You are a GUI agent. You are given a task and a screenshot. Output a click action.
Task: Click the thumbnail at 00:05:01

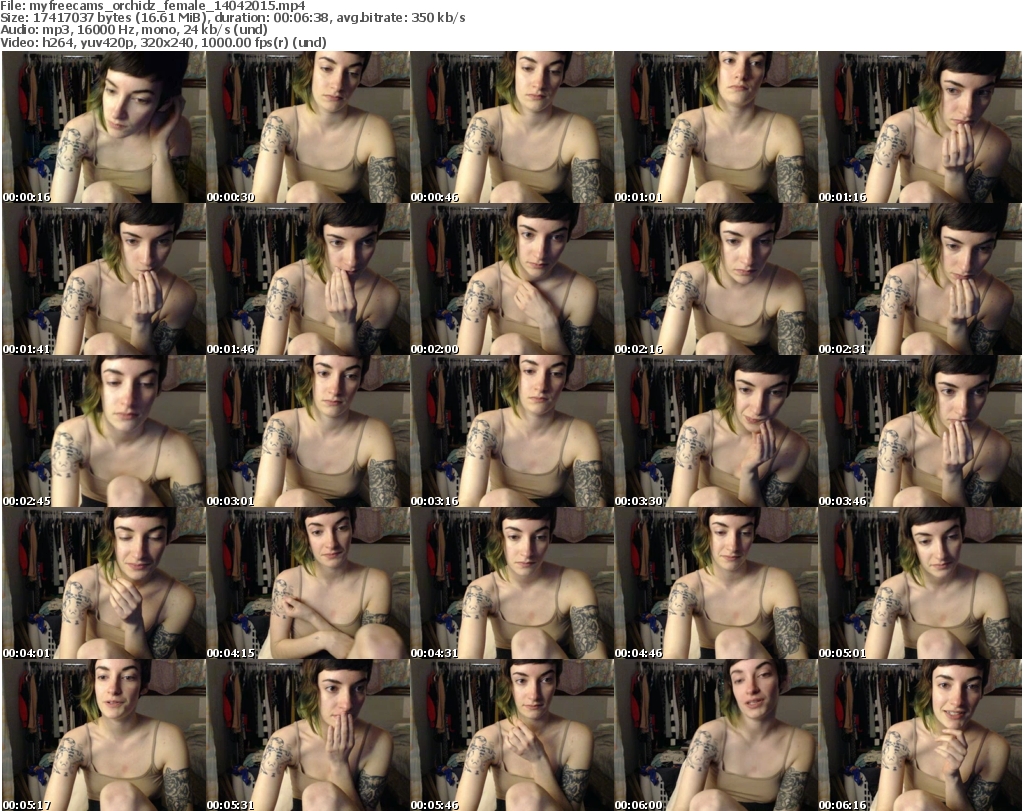point(920,583)
